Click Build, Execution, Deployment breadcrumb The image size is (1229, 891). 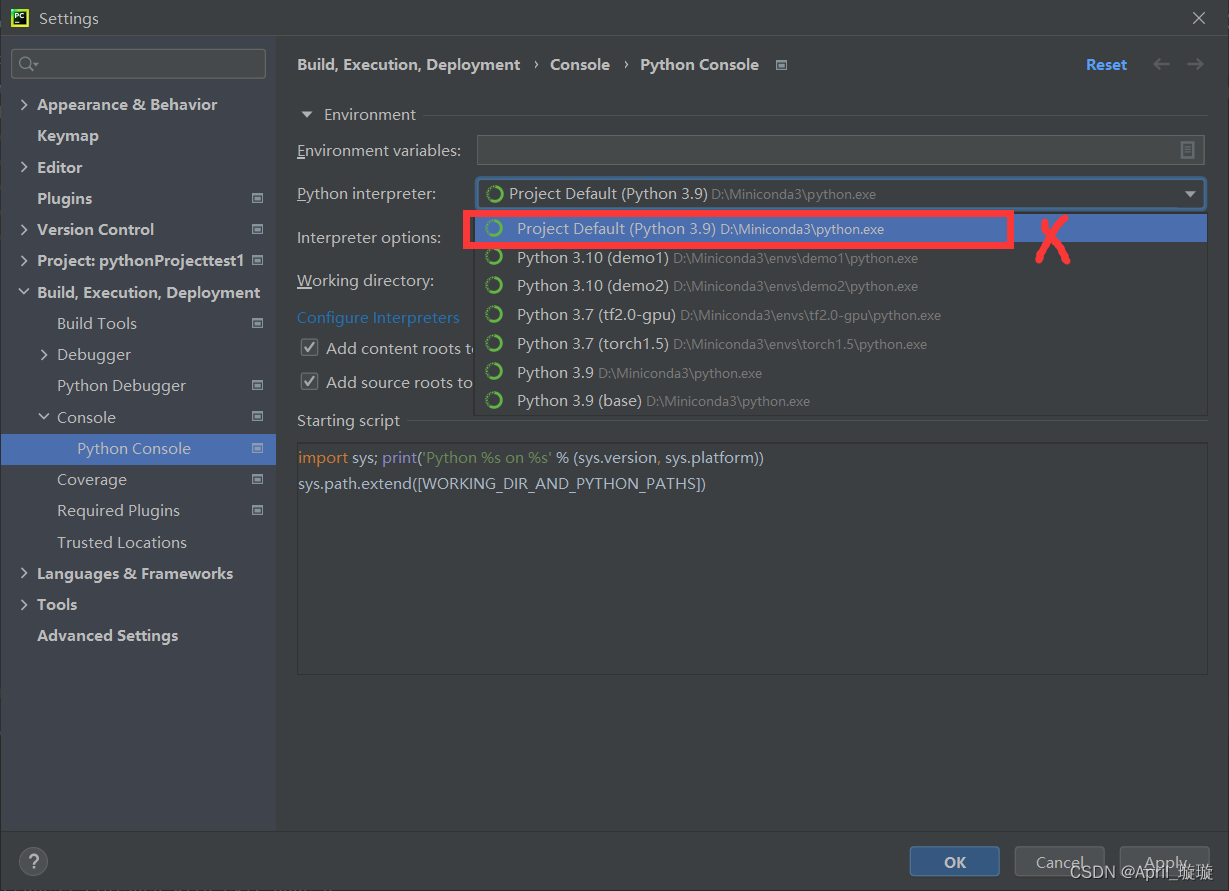[408, 65]
